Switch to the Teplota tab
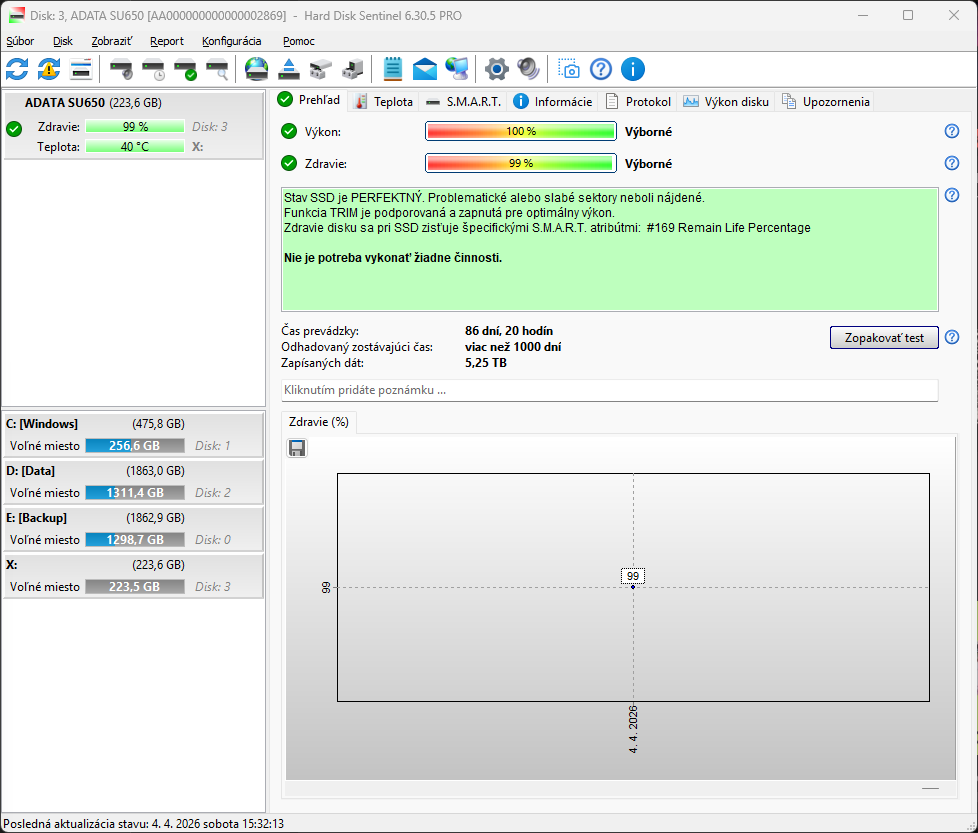The height and width of the screenshot is (833, 978). coord(384,102)
